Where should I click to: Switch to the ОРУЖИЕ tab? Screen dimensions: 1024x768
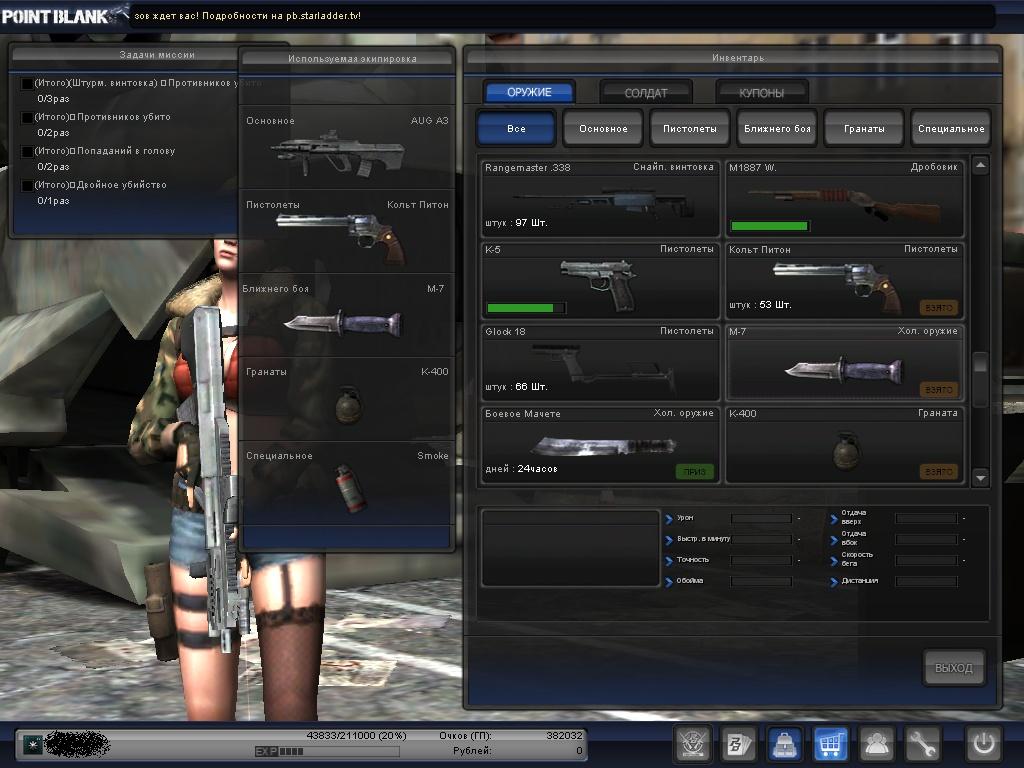pos(529,92)
